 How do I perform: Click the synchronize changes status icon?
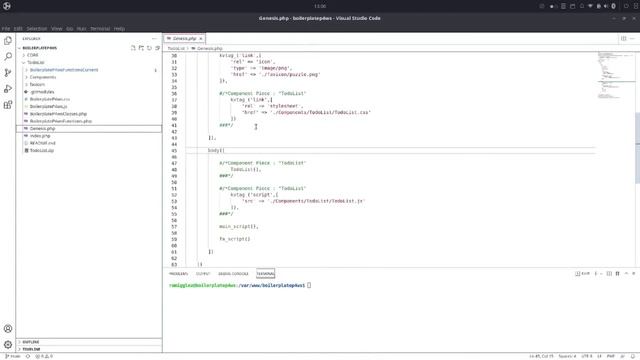pyautogui.click(x=28, y=356)
